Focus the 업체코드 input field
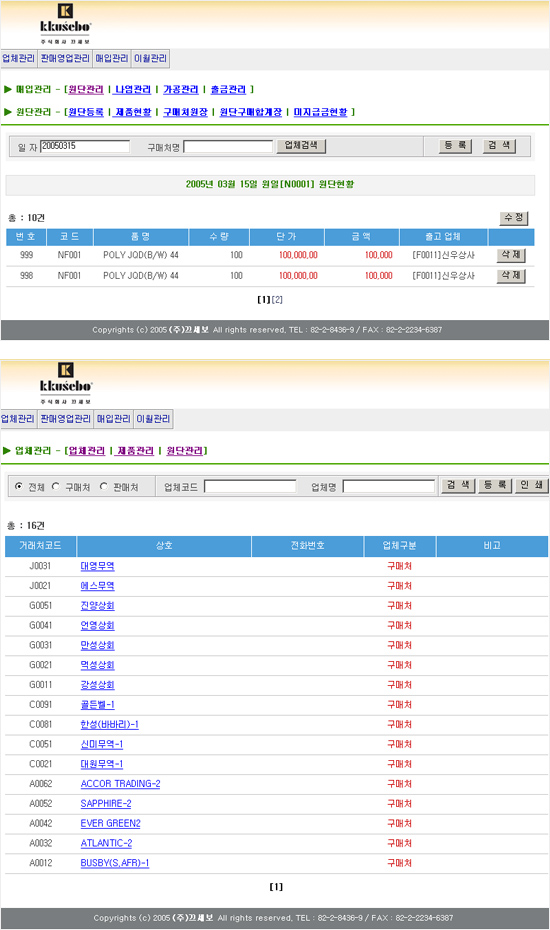The image size is (550, 930). pos(250,486)
